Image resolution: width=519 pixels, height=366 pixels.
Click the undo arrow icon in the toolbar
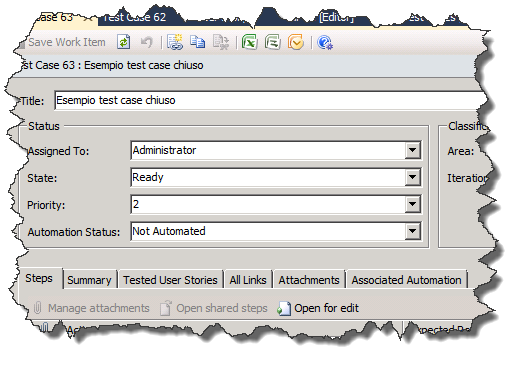146,42
